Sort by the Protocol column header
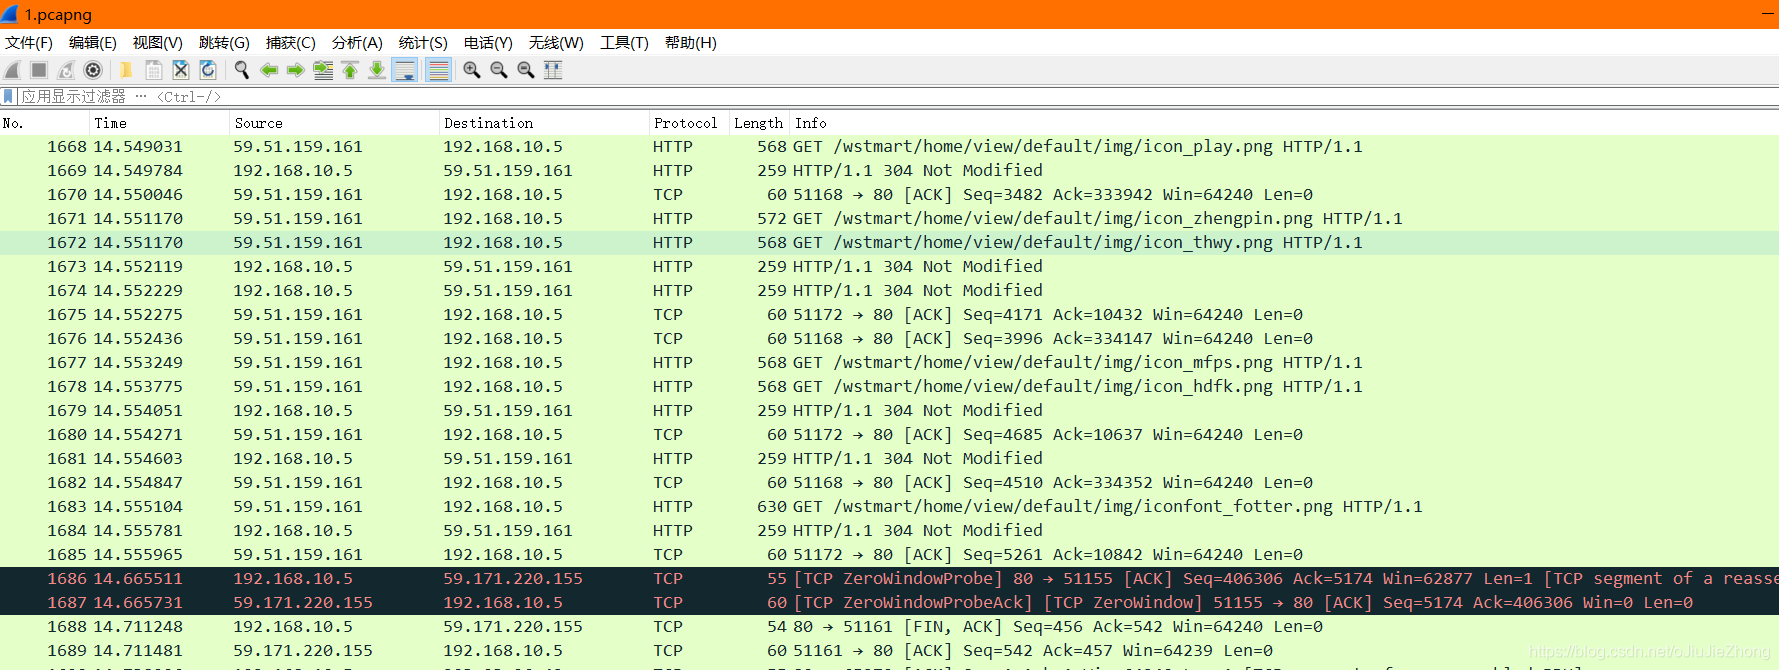Screen dimensions: 1779x670 tap(689, 123)
